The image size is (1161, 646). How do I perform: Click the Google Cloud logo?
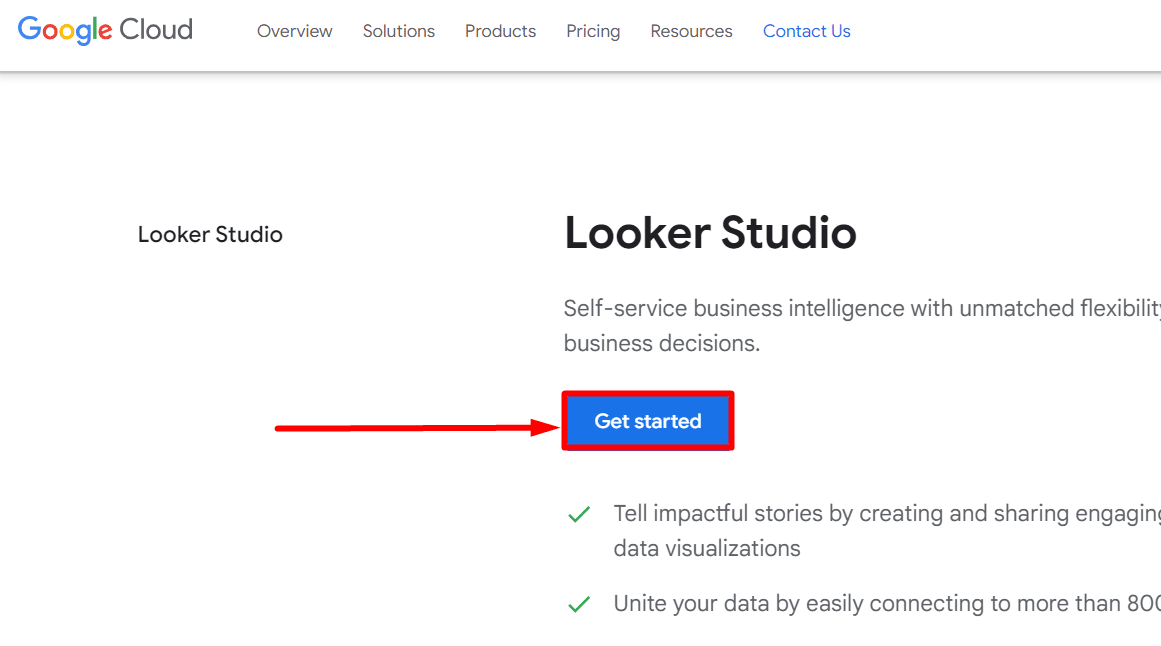104,30
